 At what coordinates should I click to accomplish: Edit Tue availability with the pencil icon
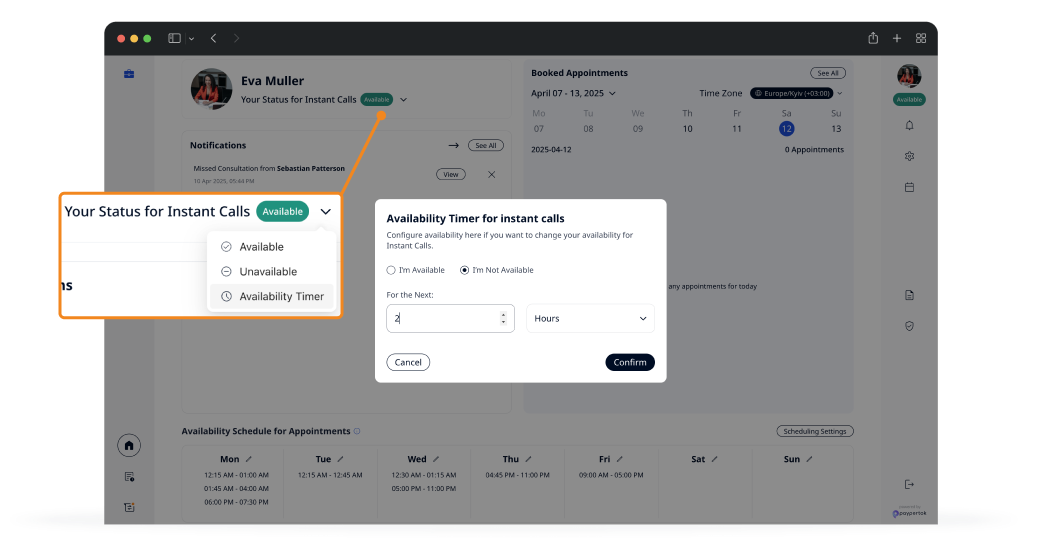pyautogui.click(x=340, y=459)
